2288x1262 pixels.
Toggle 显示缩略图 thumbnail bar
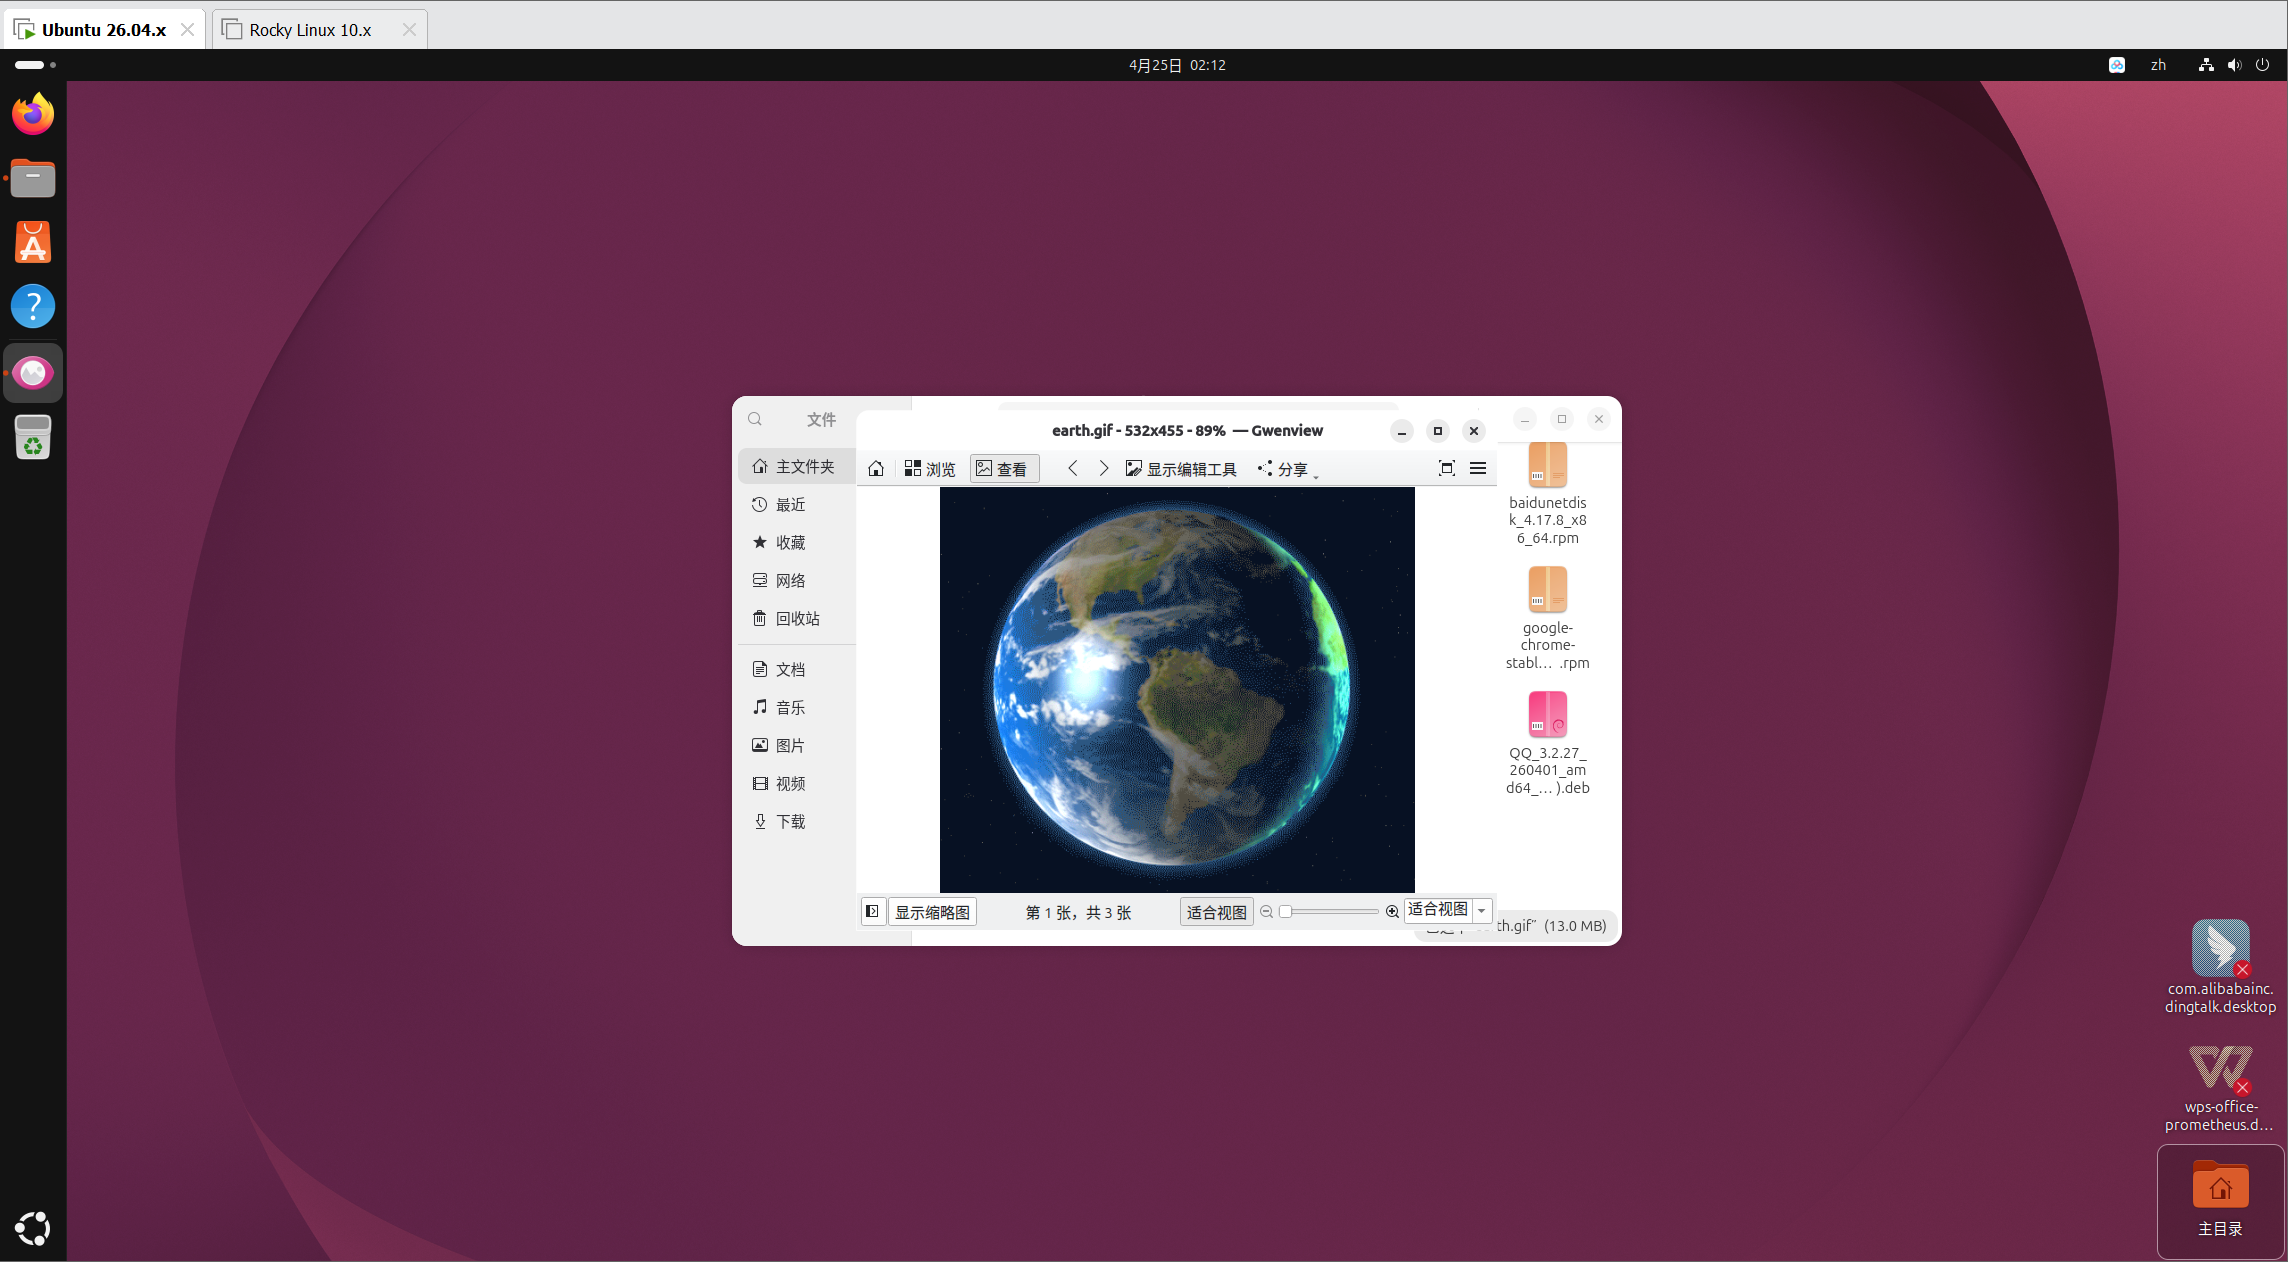[932, 912]
